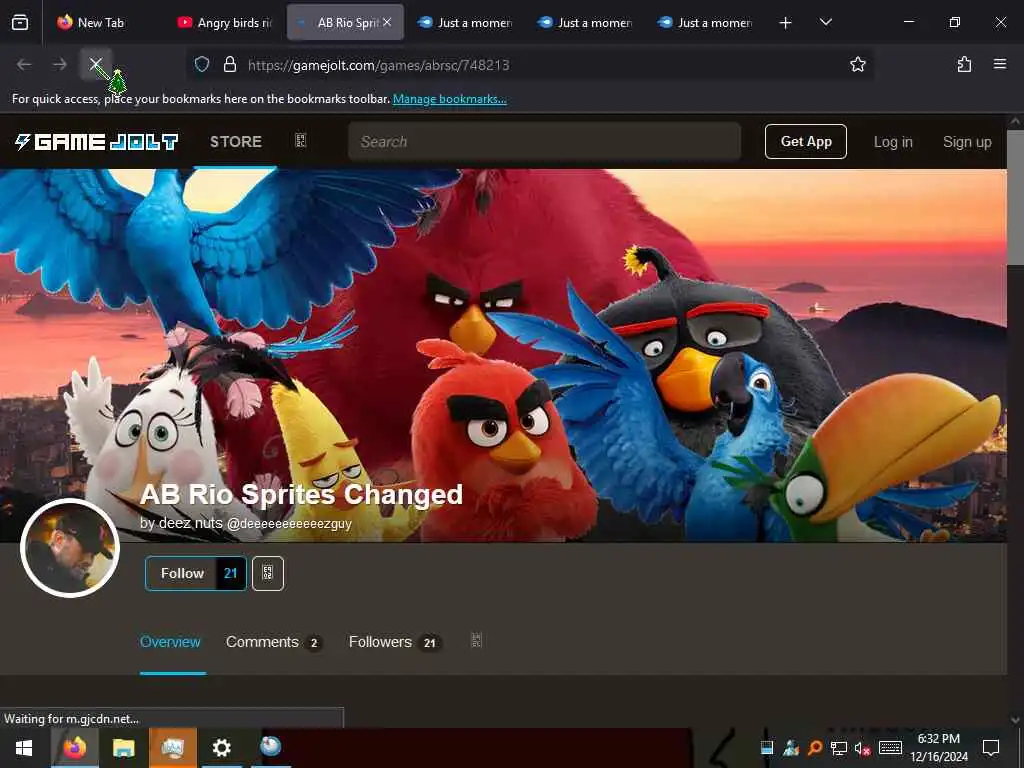Open the options icon next to Follow
The height and width of the screenshot is (768, 1024).
tap(268, 573)
